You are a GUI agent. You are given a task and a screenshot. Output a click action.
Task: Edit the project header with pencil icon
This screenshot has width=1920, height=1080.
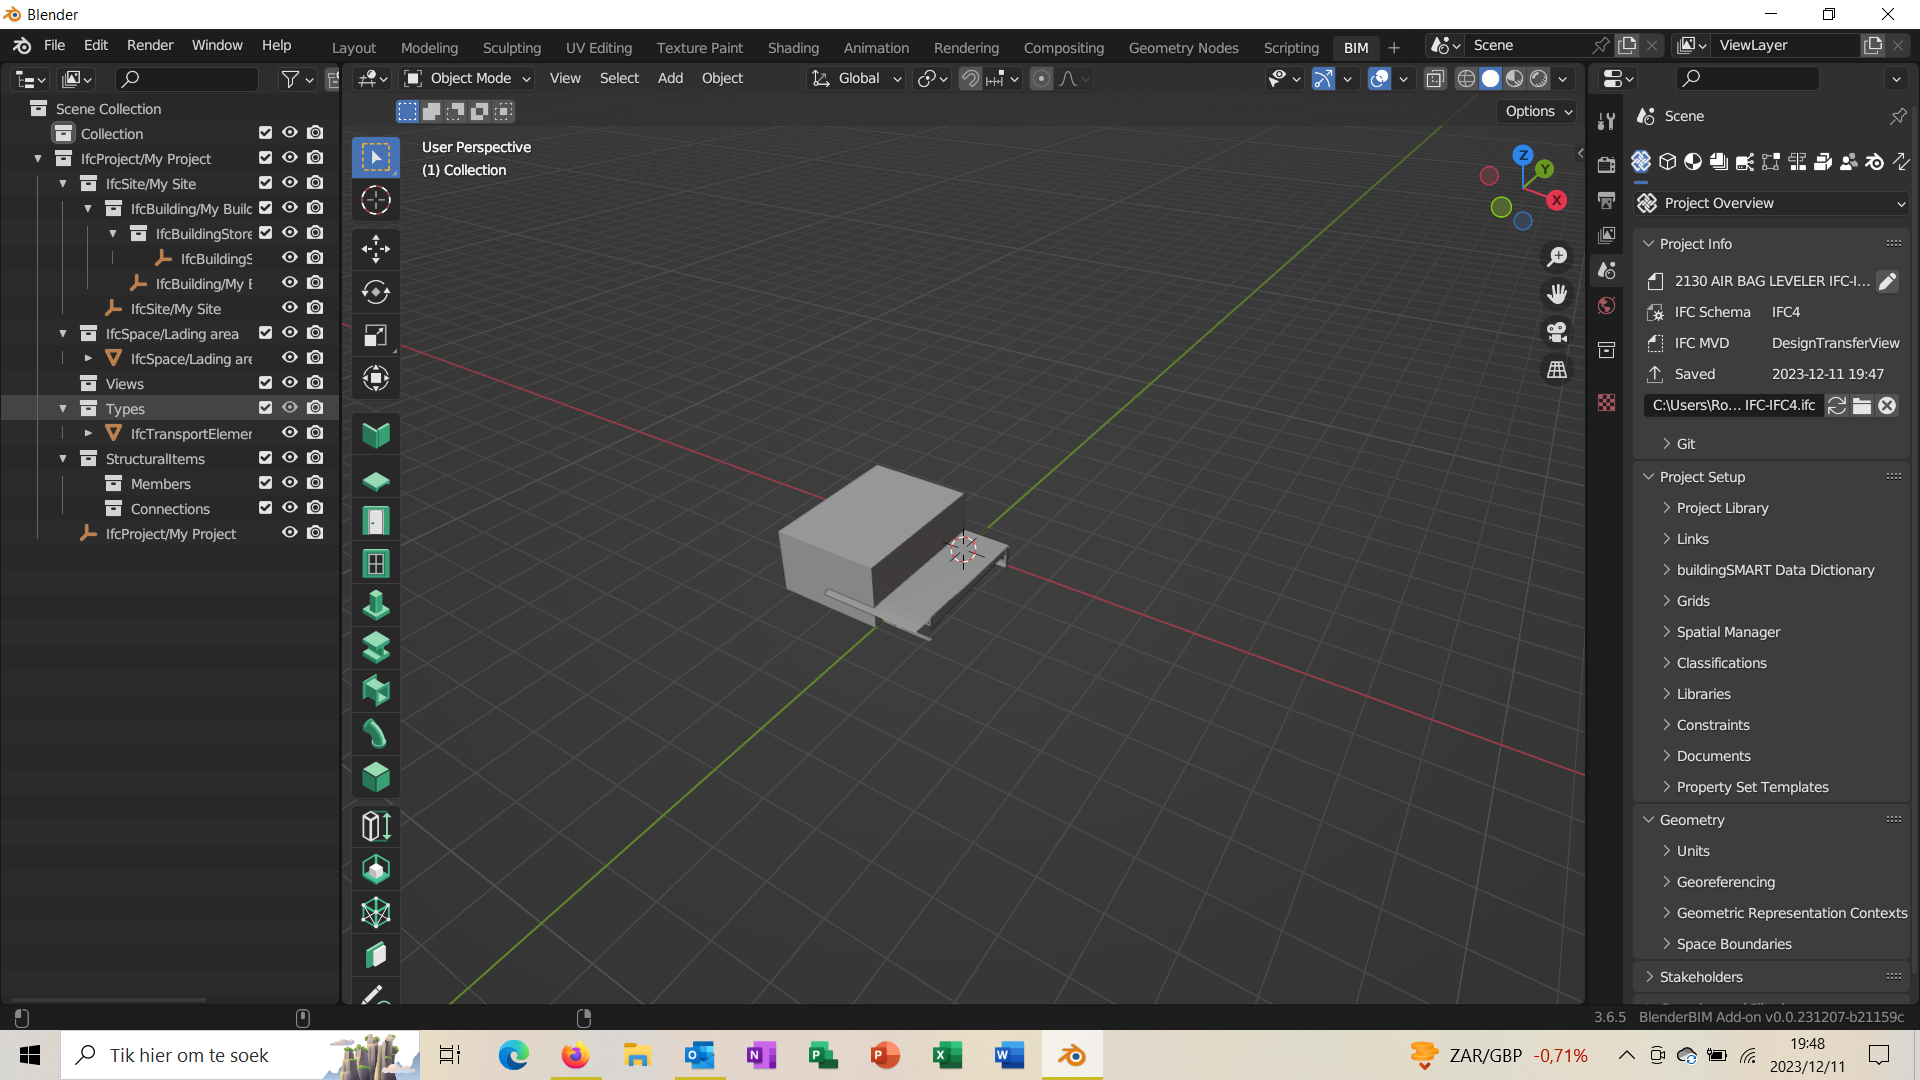1887,282
